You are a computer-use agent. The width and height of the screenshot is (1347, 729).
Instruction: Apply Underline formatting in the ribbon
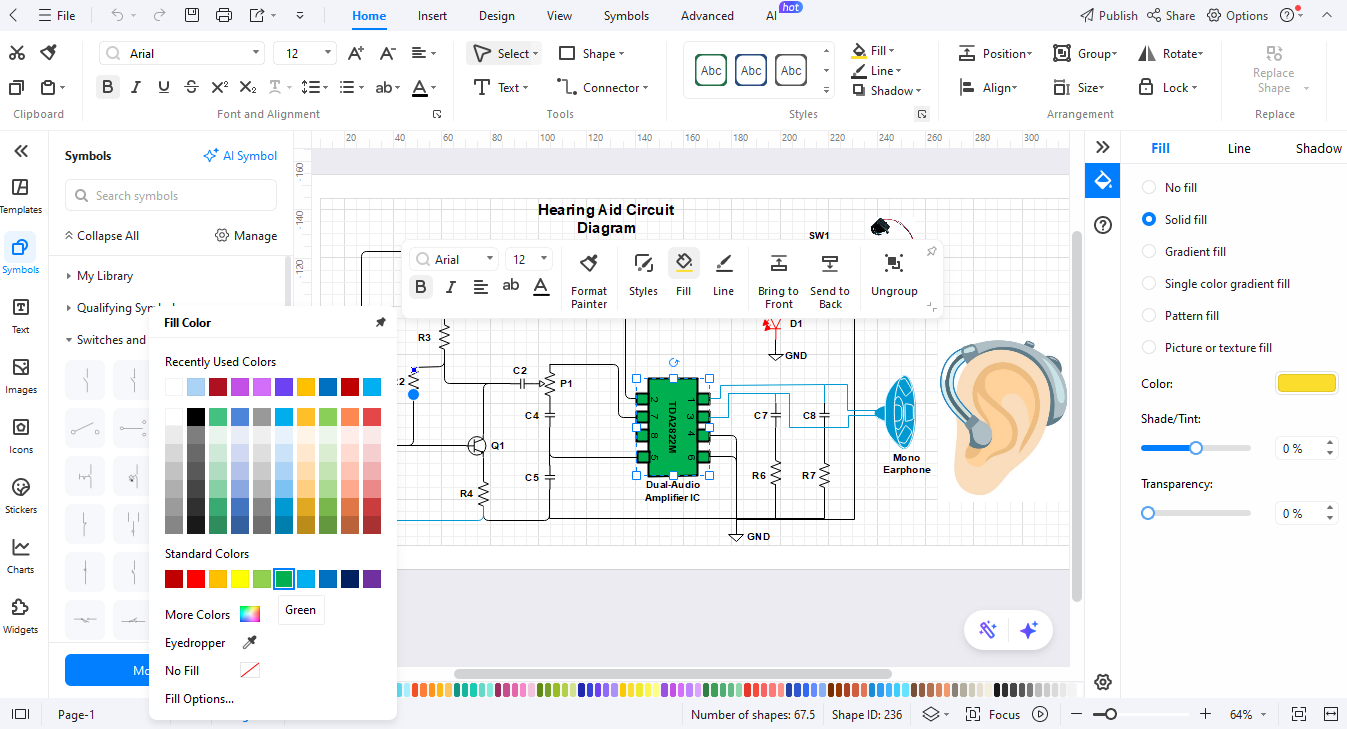pyautogui.click(x=164, y=87)
